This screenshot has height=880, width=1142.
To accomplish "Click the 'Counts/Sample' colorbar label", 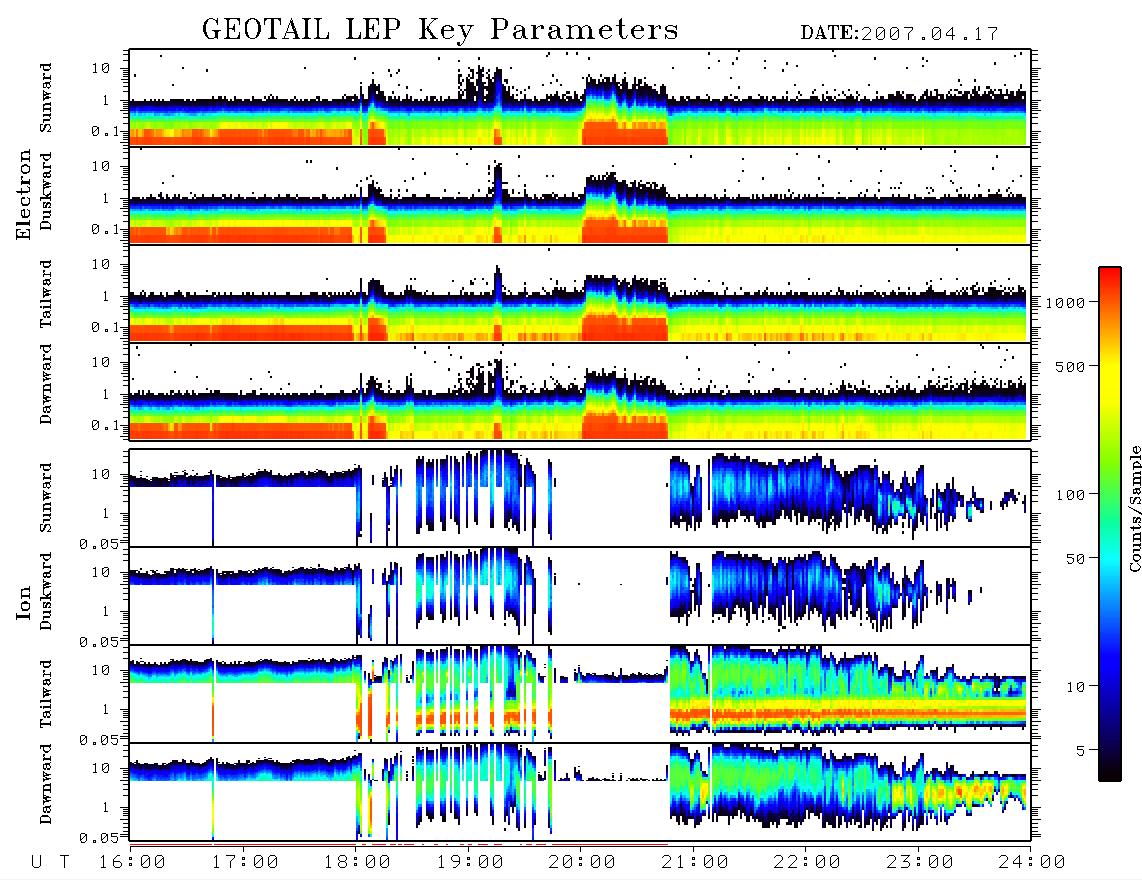I will [1134, 508].
